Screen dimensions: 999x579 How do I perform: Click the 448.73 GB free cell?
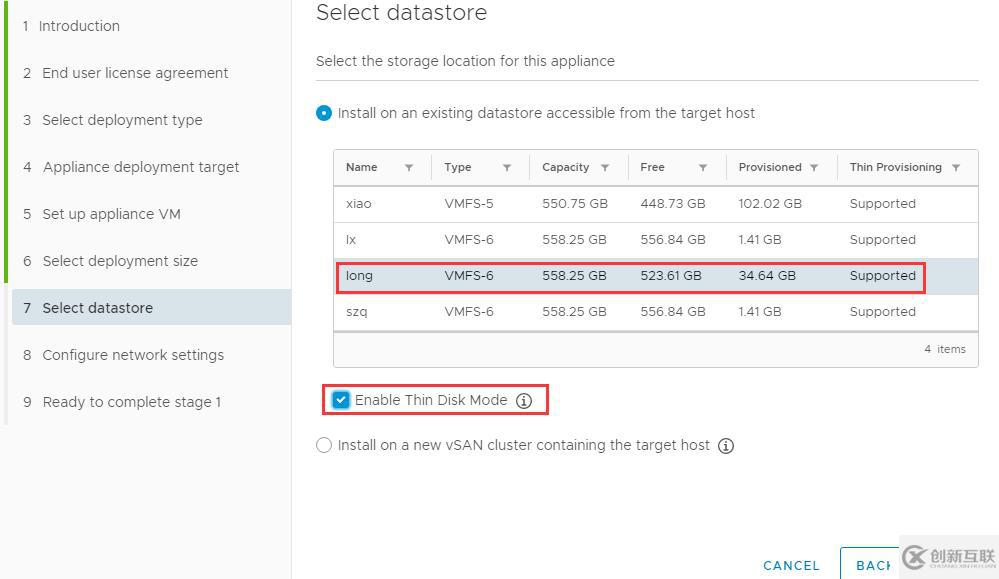[x=672, y=204]
